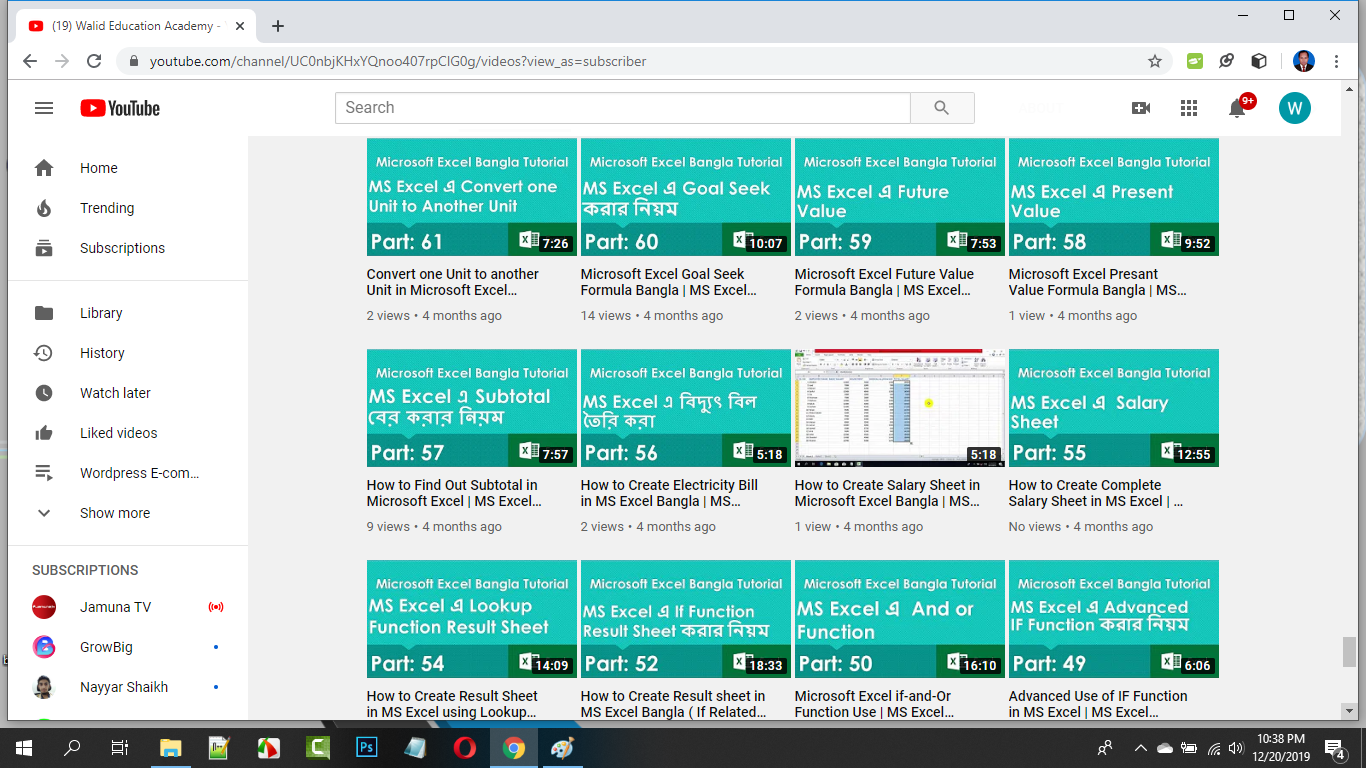This screenshot has width=1366, height=768.
Task: Open the notifications bell
Action: [1237, 109]
